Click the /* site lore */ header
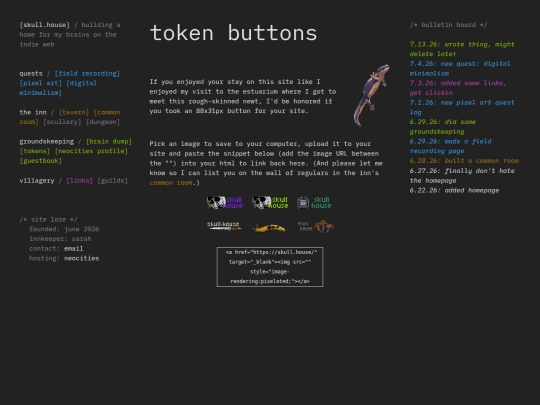This screenshot has width=540, height=405. pos(49,219)
